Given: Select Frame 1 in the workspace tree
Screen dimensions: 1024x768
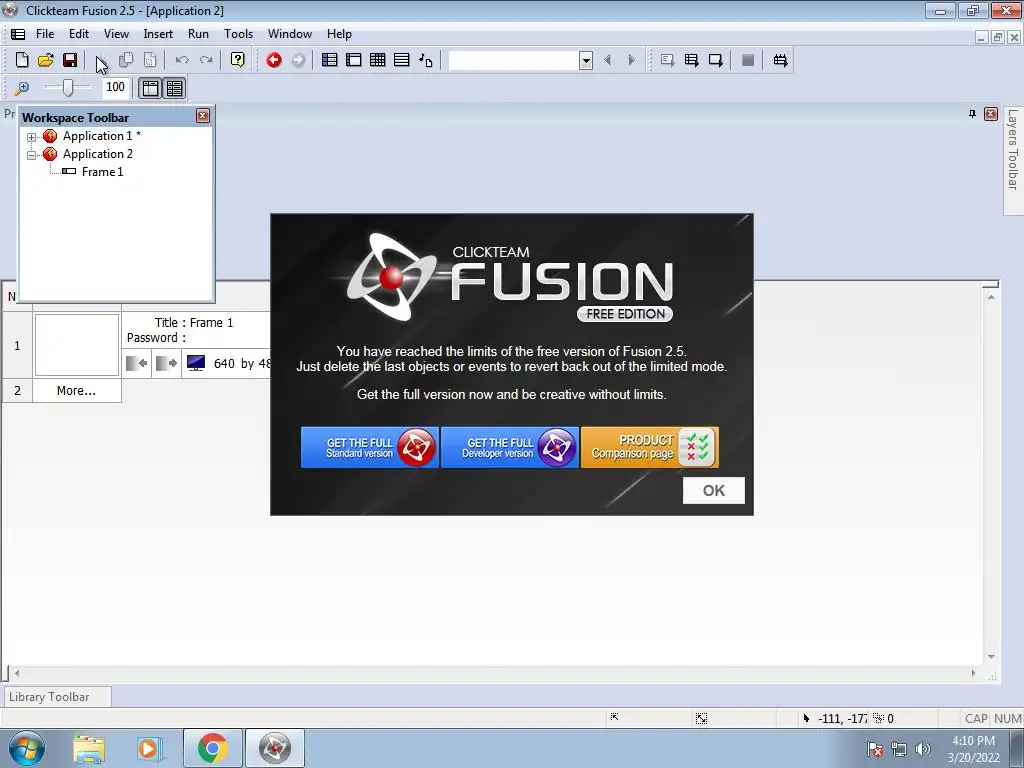Looking at the screenshot, I should click(102, 172).
